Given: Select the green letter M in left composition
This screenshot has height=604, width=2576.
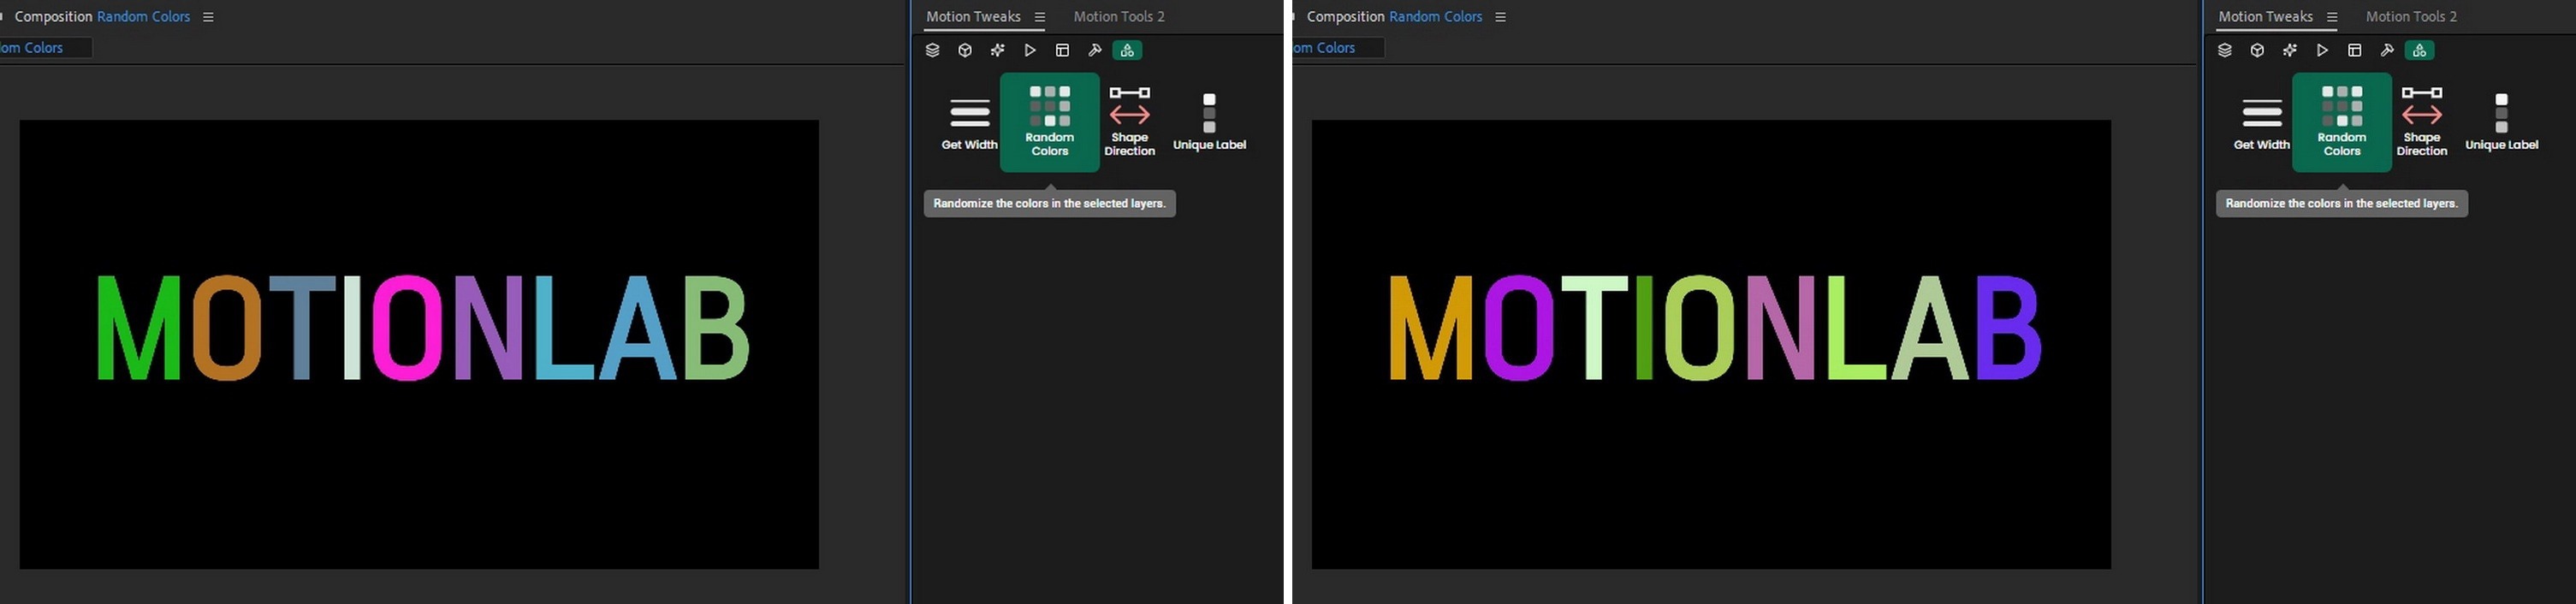Looking at the screenshot, I should tap(138, 328).
